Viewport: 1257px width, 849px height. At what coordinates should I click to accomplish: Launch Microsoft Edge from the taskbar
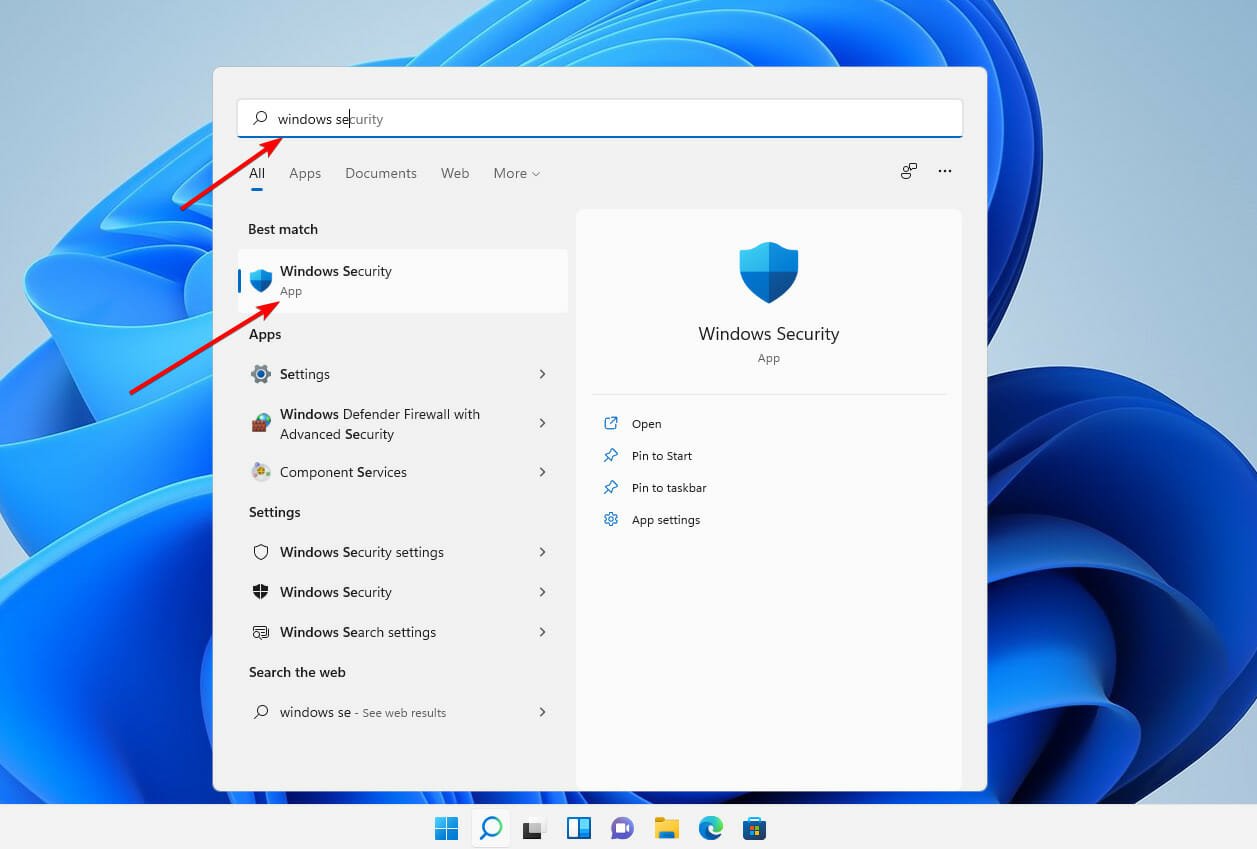tap(710, 828)
